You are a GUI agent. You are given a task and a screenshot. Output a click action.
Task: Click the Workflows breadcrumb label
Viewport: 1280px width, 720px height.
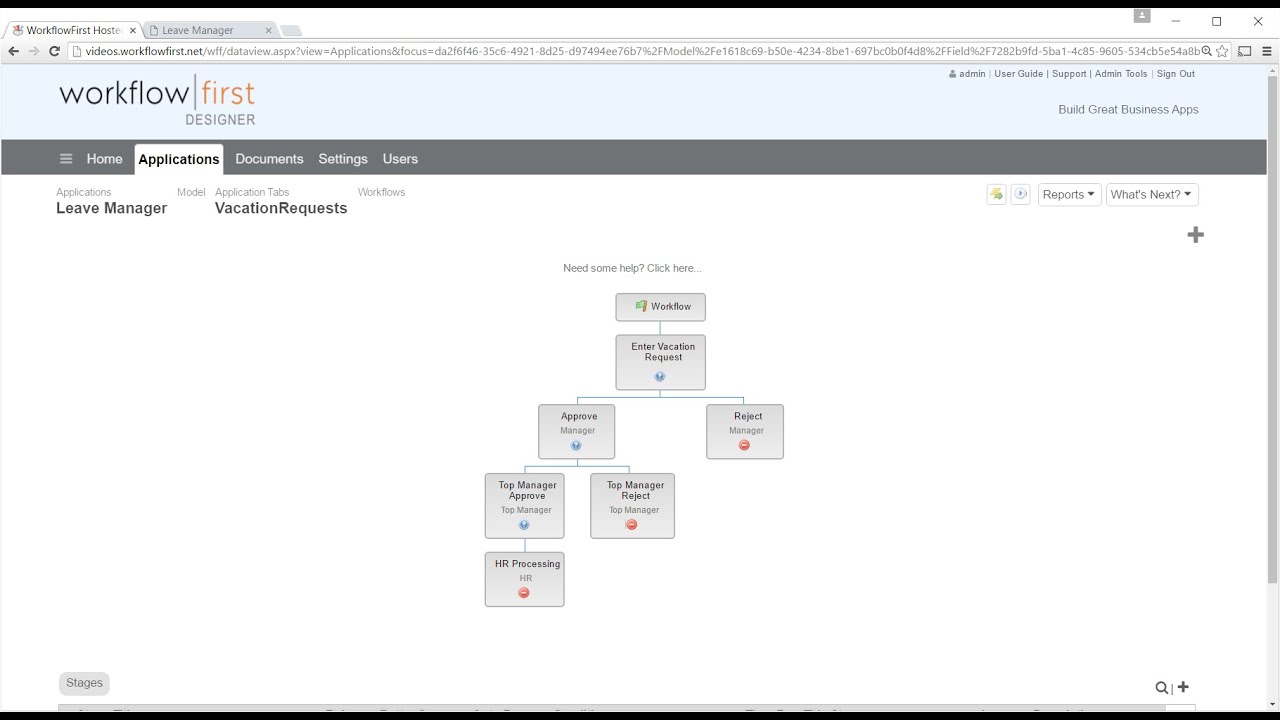(381, 192)
